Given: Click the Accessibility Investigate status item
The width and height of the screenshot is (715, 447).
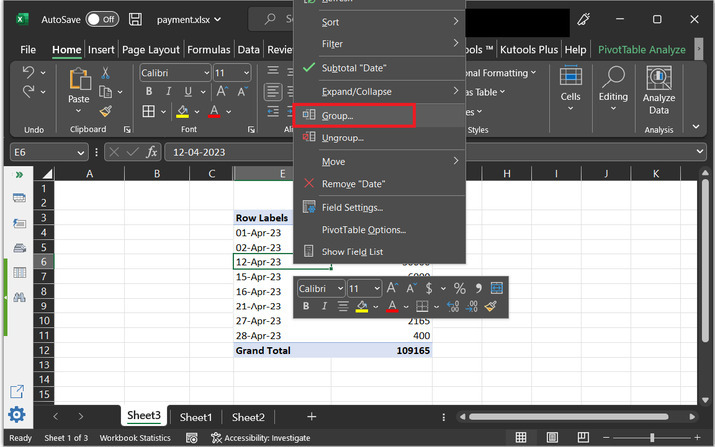Looking at the screenshot, I should [x=261, y=438].
